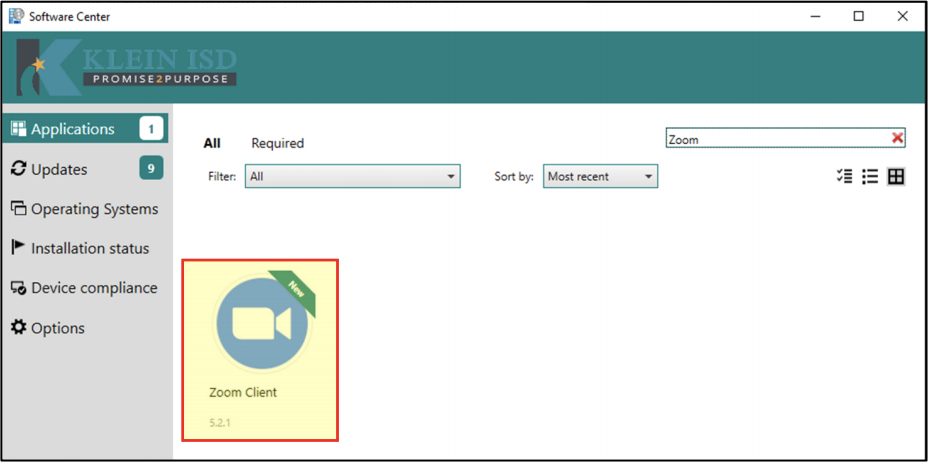Switch to list view
Image resolution: width=928 pixels, height=464 pixels.
click(x=870, y=176)
